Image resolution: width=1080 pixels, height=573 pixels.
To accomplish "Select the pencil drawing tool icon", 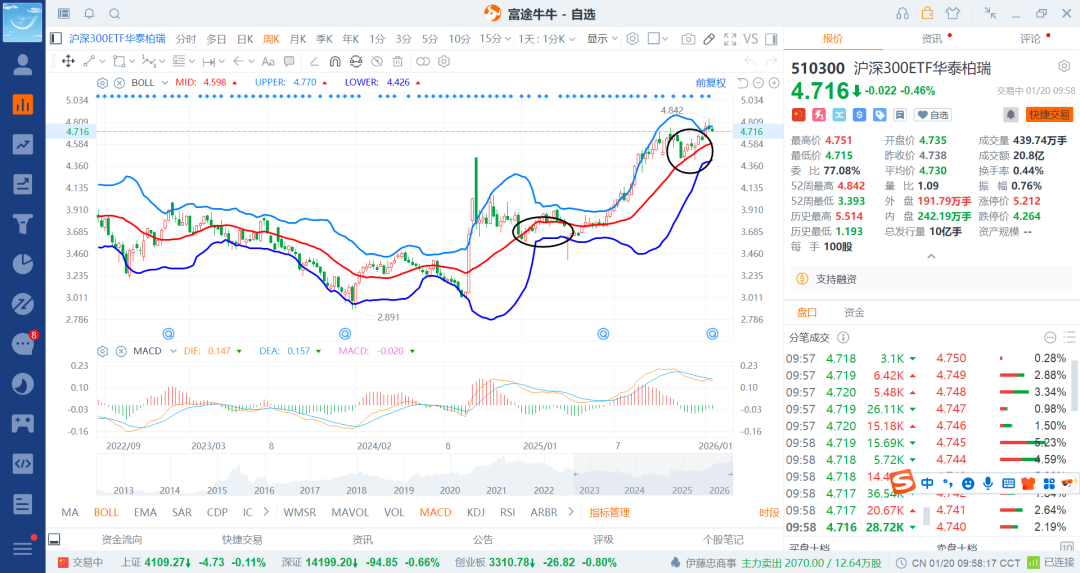I will 709,39.
